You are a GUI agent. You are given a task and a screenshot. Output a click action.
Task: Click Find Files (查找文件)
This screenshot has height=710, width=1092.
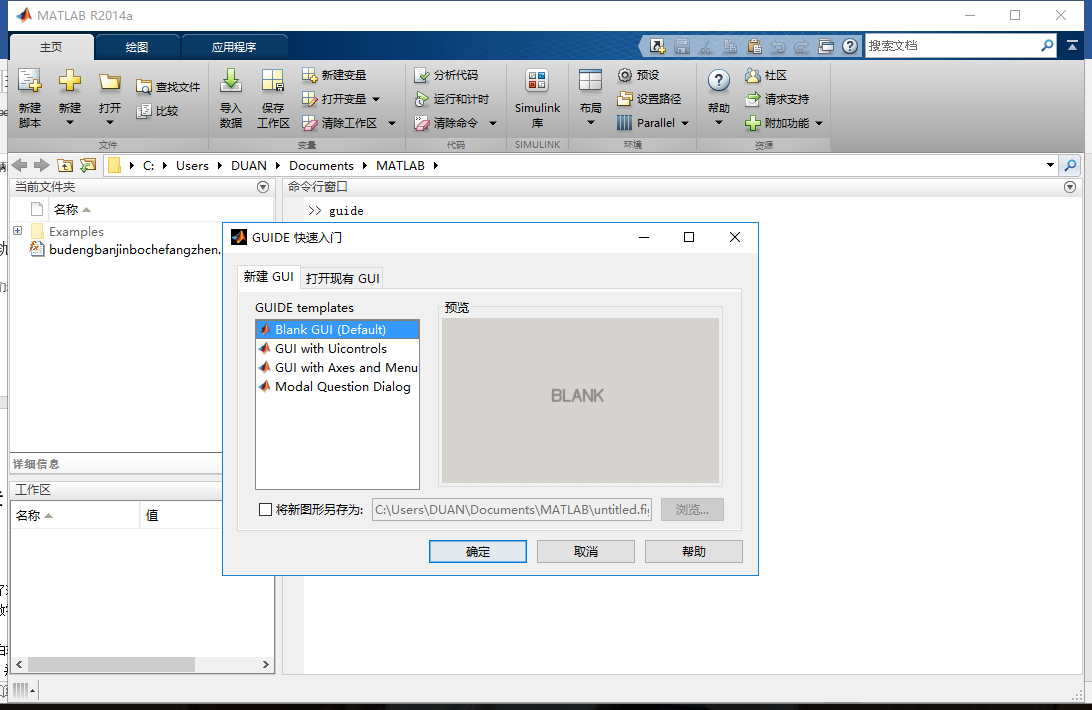(168, 87)
